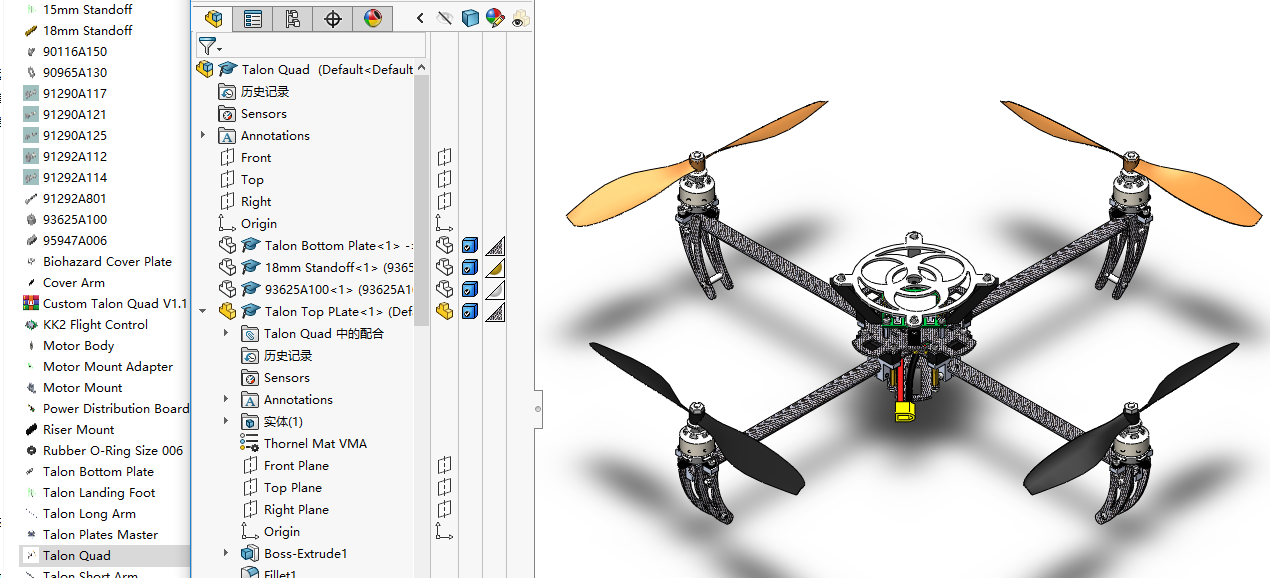1270x578 pixels.
Task: Select the Biohazard Cover Plate file
Action: (107, 261)
